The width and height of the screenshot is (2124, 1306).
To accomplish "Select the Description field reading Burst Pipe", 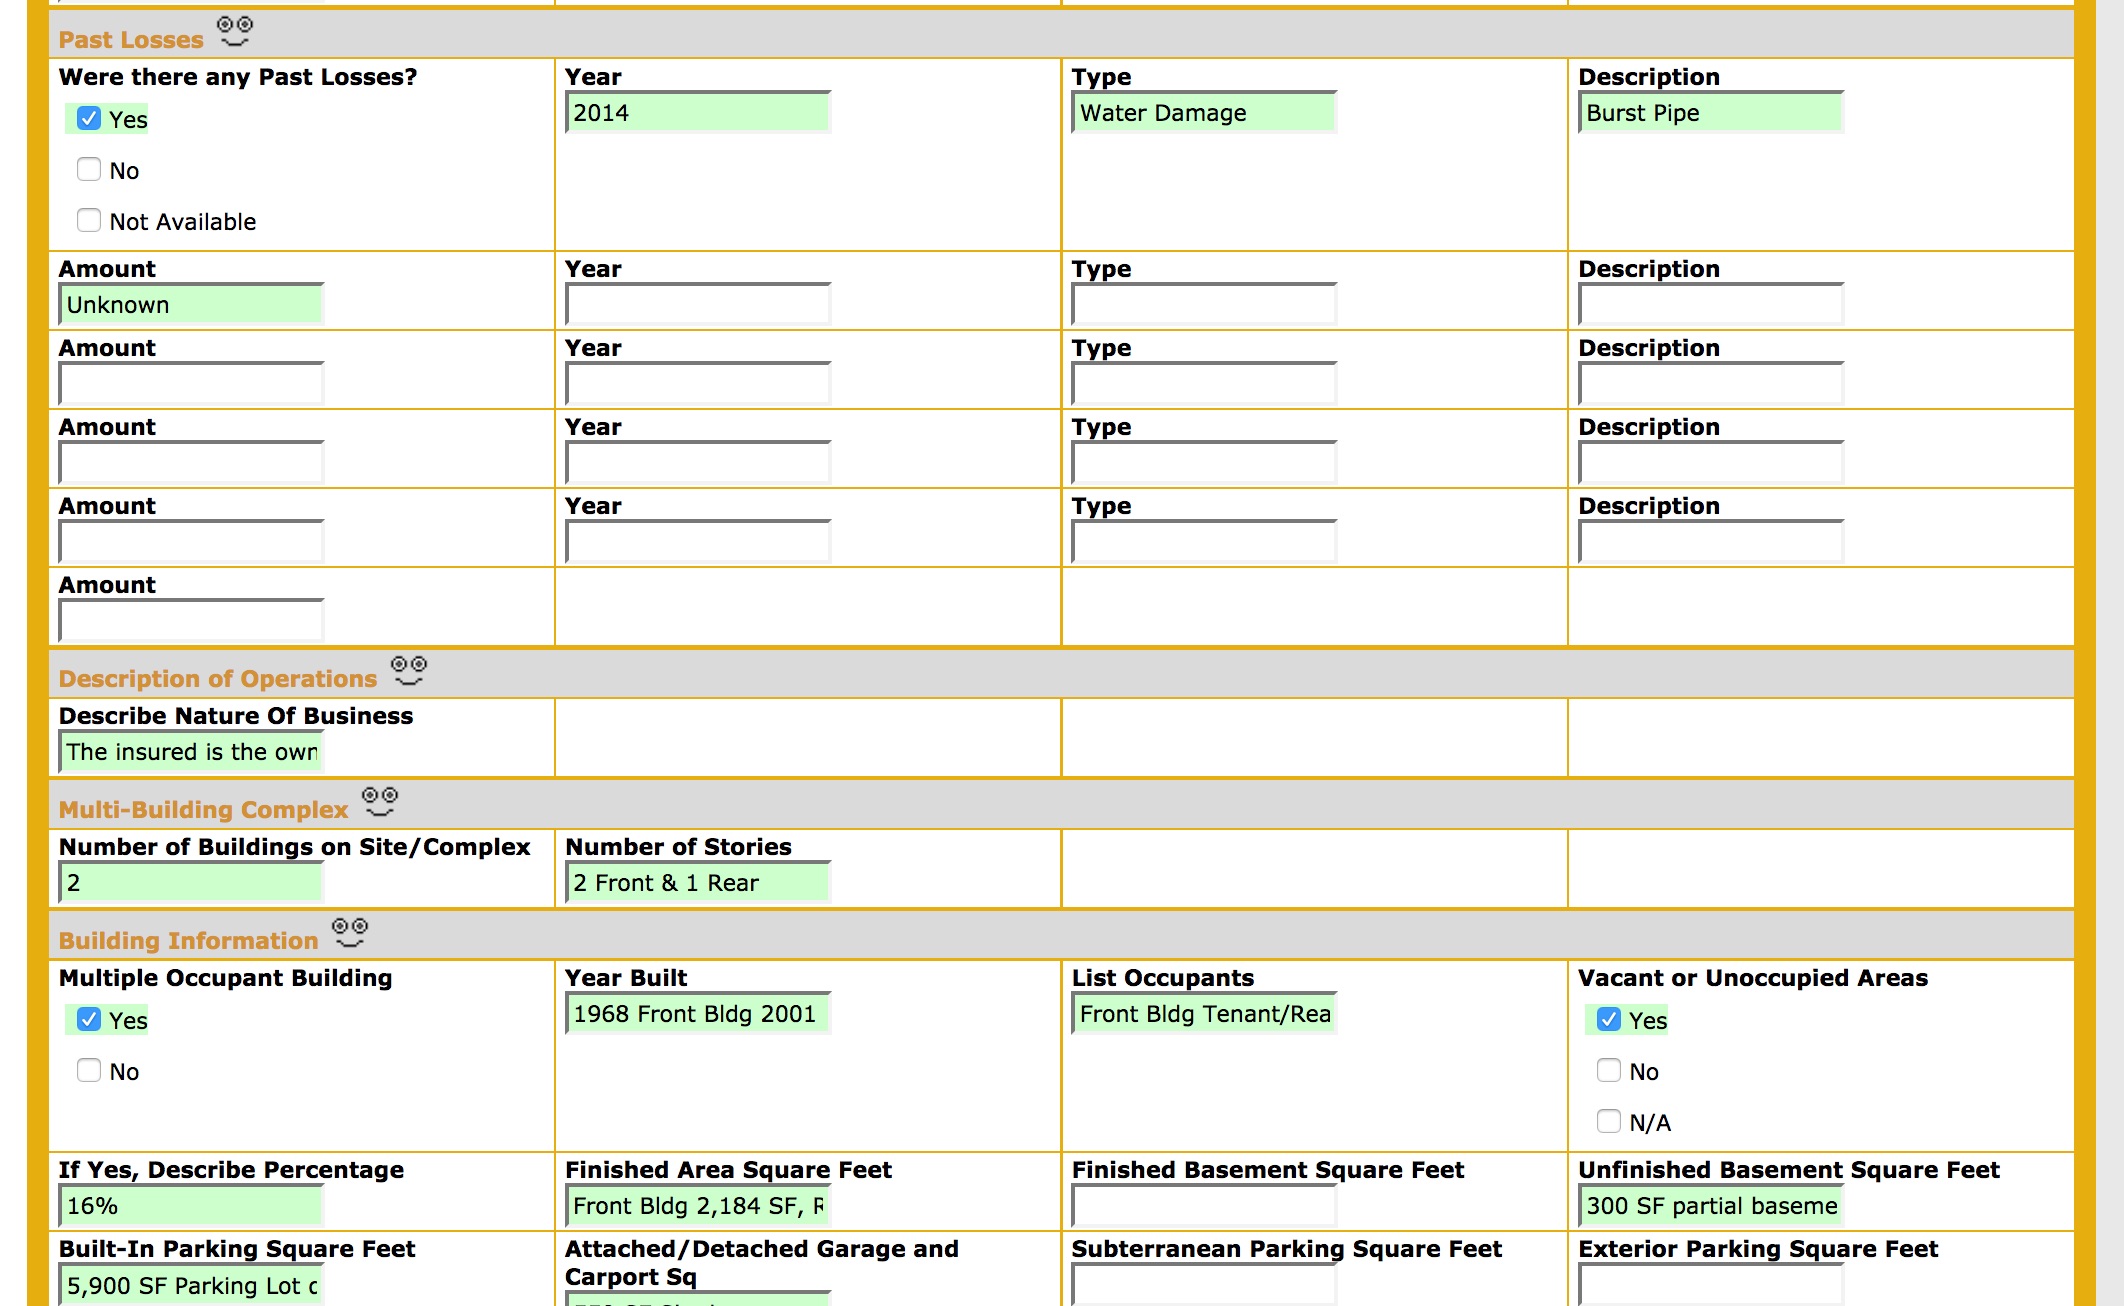I will pos(1711,112).
